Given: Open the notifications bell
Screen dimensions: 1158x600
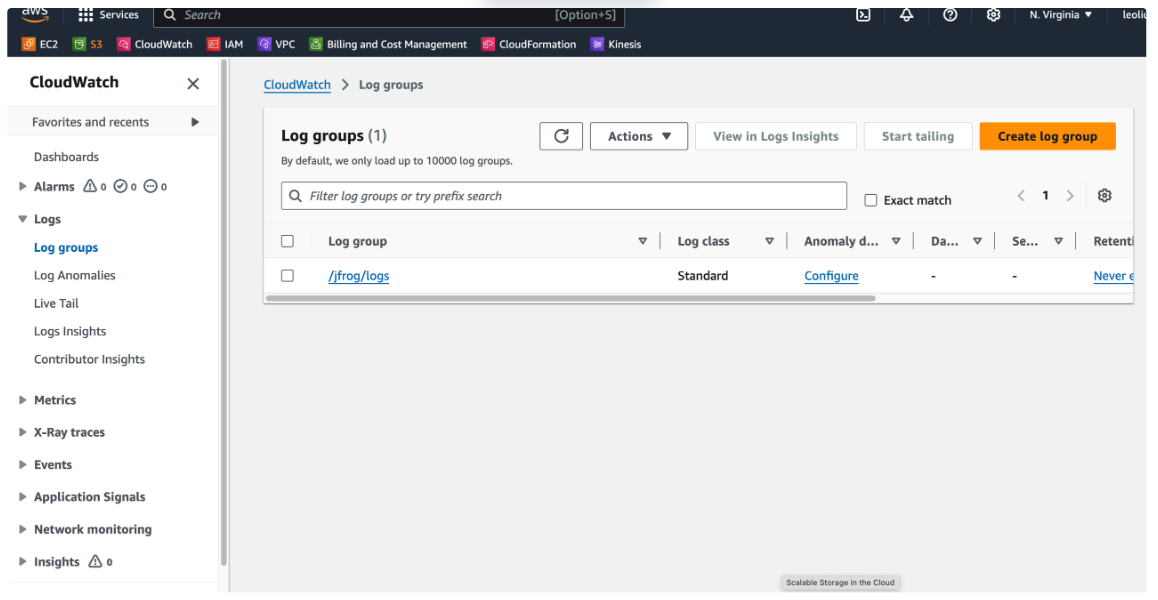Looking at the screenshot, I should pos(906,14).
